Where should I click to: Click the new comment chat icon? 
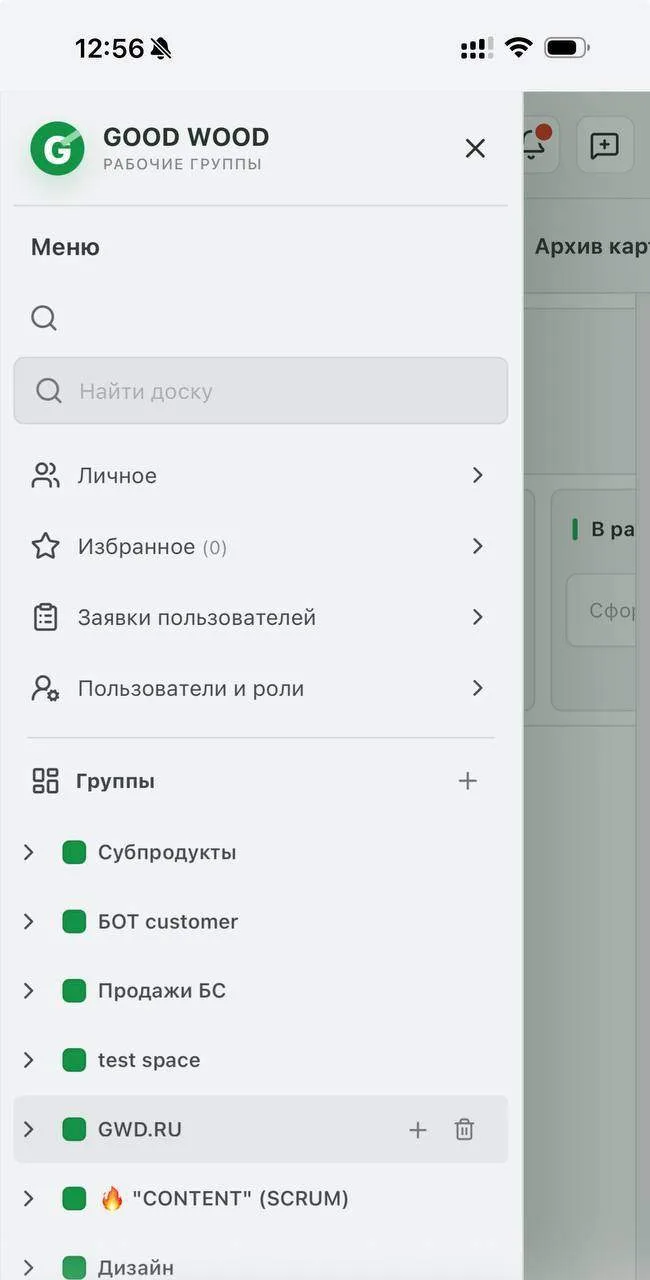(x=605, y=145)
